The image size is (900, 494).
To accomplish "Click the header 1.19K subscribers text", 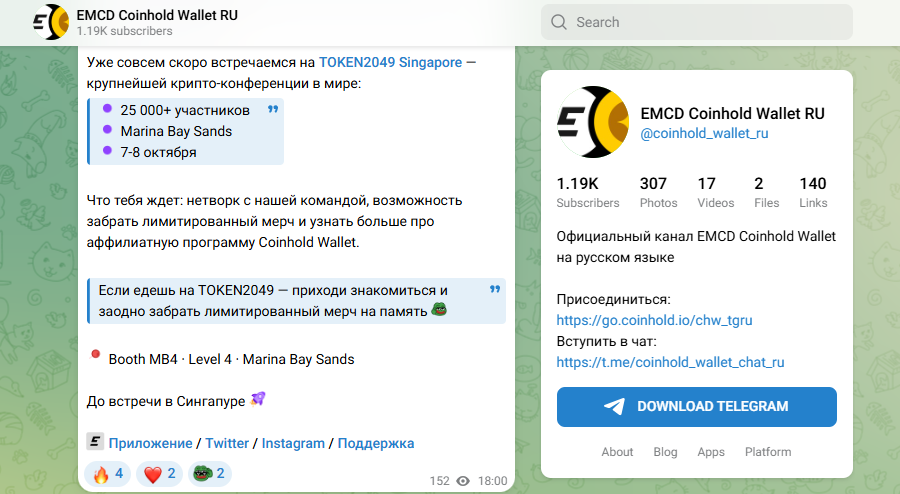I will pos(125,31).
